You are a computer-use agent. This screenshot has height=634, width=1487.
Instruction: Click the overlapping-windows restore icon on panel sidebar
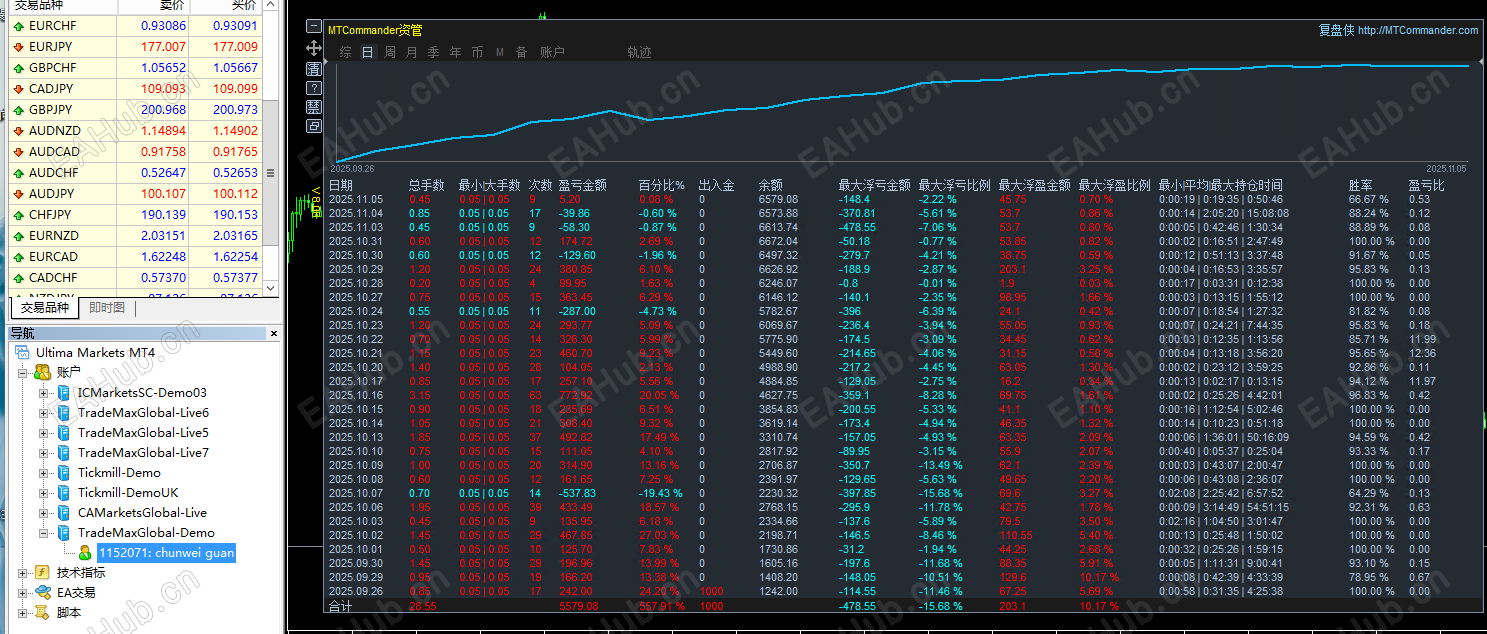click(314, 126)
